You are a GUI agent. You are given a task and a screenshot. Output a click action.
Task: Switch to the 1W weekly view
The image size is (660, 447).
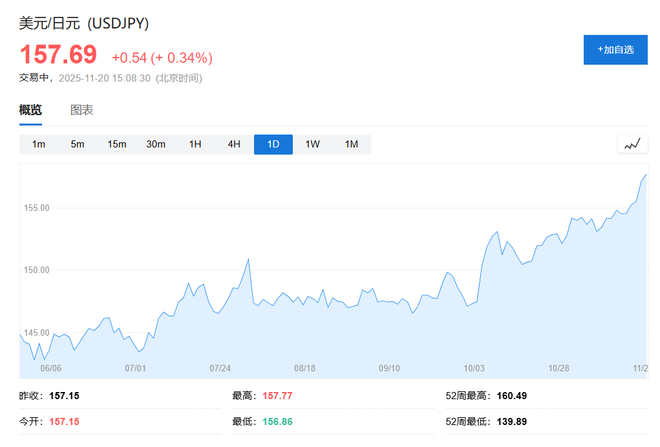tap(312, 145)
